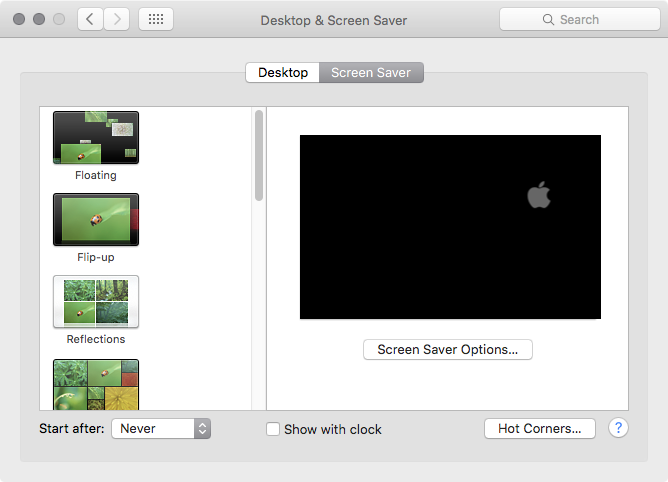668x482 pixels.
Task: Enable Show with clock checkbox
Action: tap(273, 429)
